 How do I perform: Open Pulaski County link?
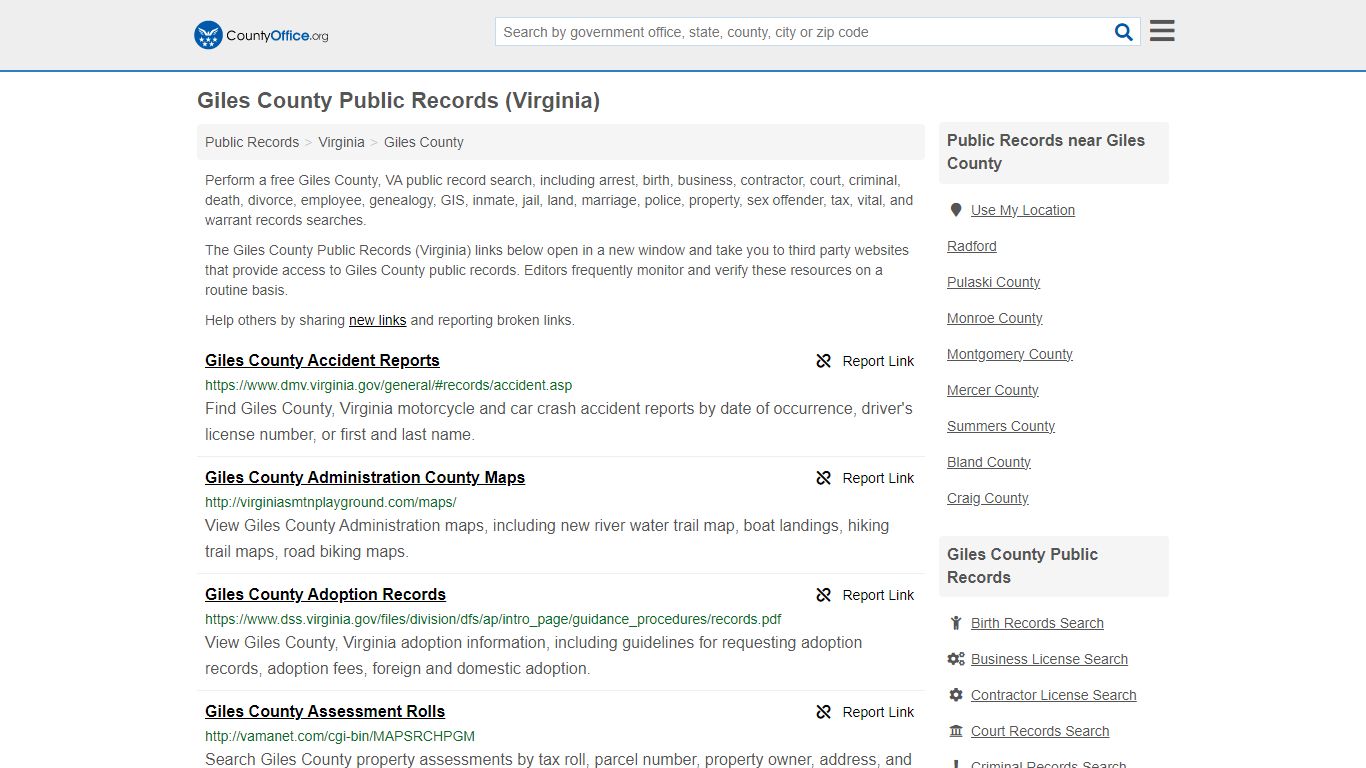coord(993,282)
